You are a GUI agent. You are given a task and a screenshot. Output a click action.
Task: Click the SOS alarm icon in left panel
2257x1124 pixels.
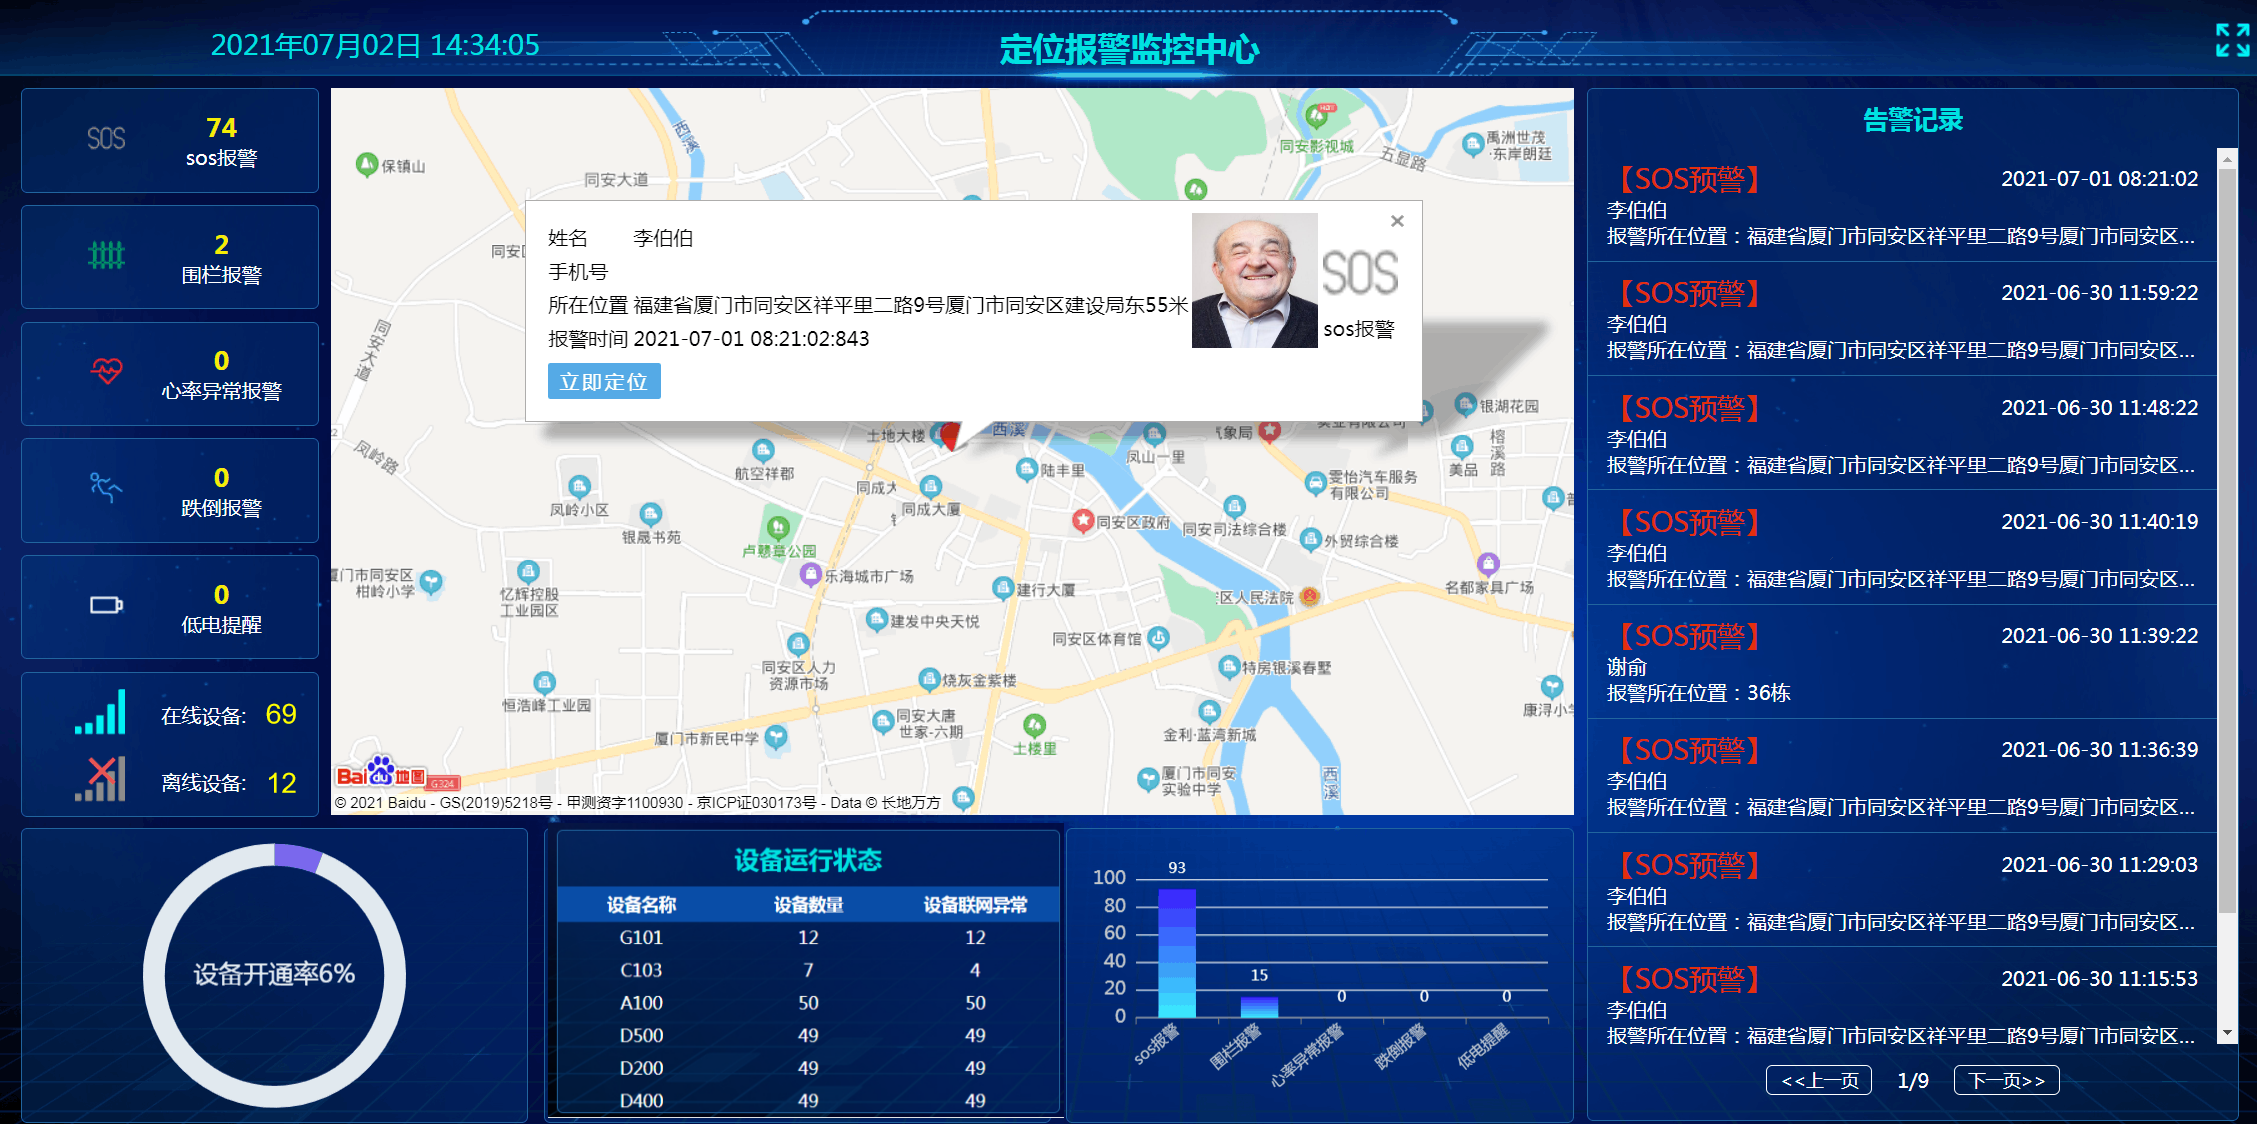[x=106, y=139]
